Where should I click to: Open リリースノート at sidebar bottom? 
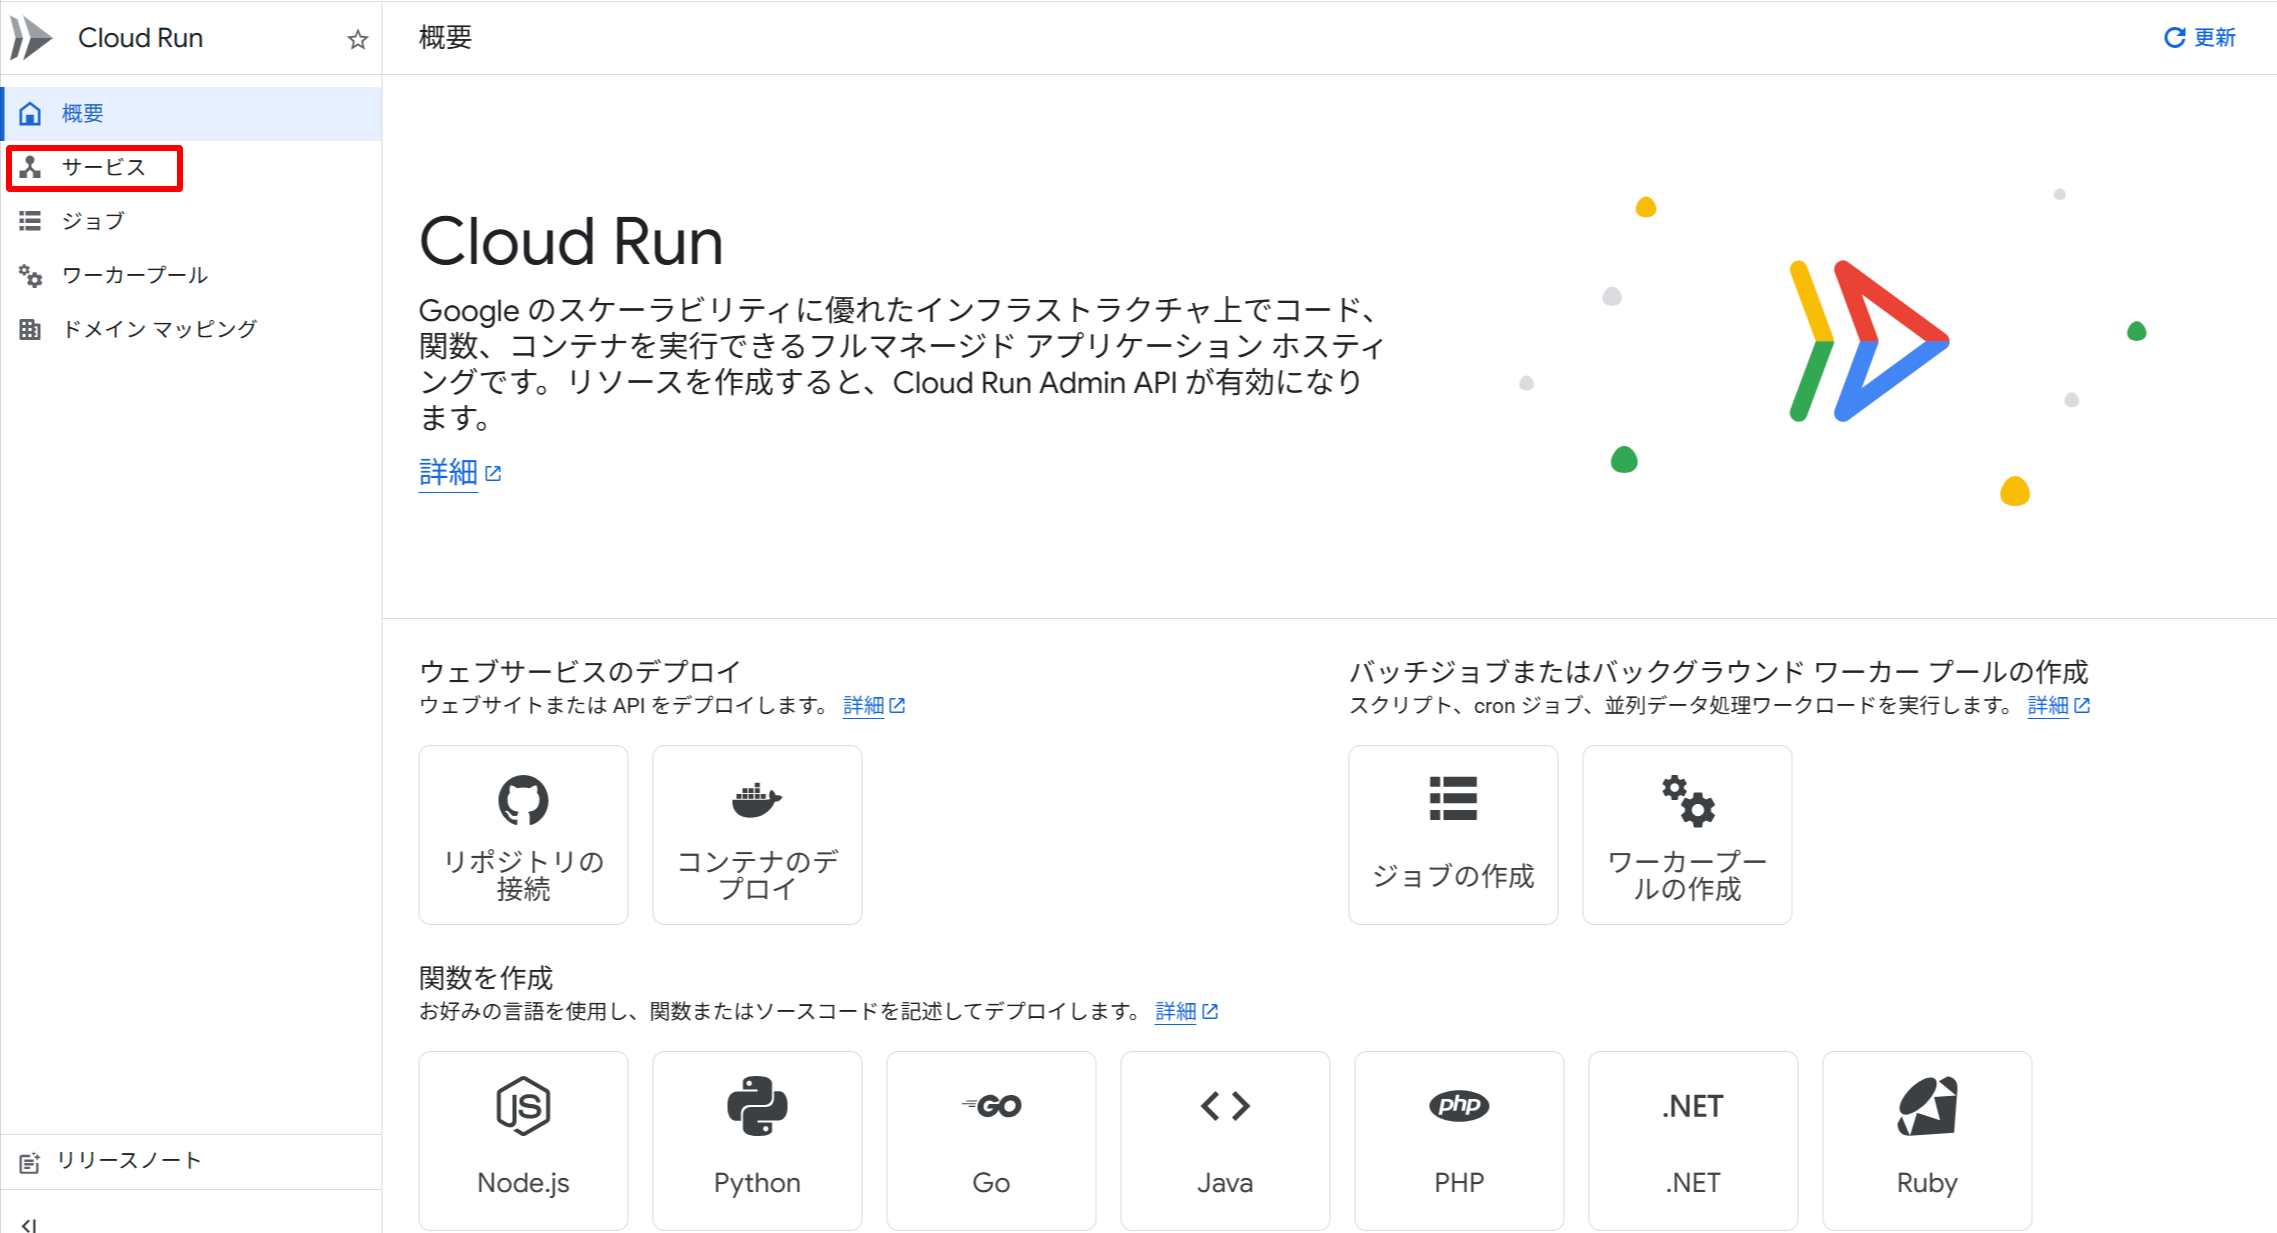128,1161
